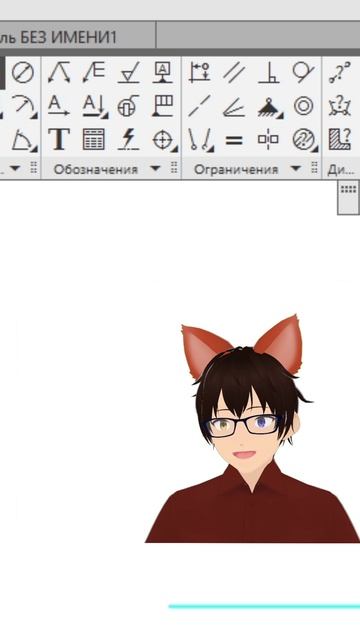Viewport: 360px width, 640px height.
Task: Select the circle with question mark constraint tool
Action: click(x=305, y=140)
